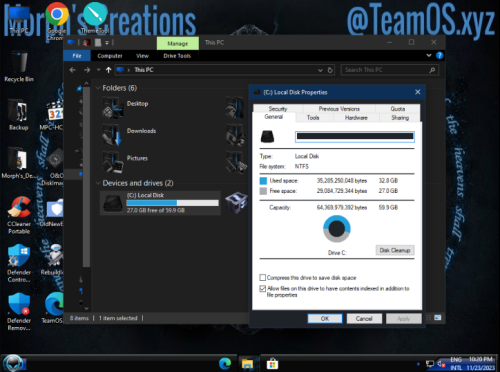Click the Start orb on the taskbar
The height and width of the screenshot is (372, 500).
point(13,363)
